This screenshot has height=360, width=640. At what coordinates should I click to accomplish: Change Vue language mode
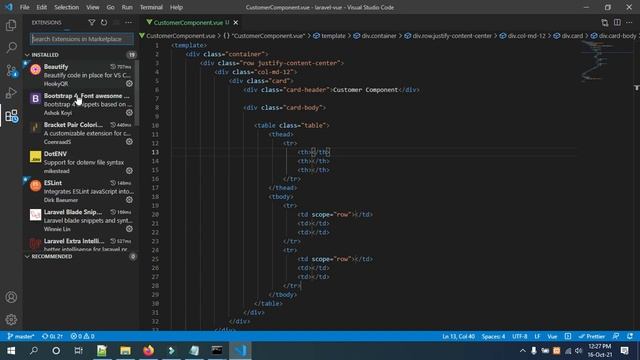tap(552, 336)
